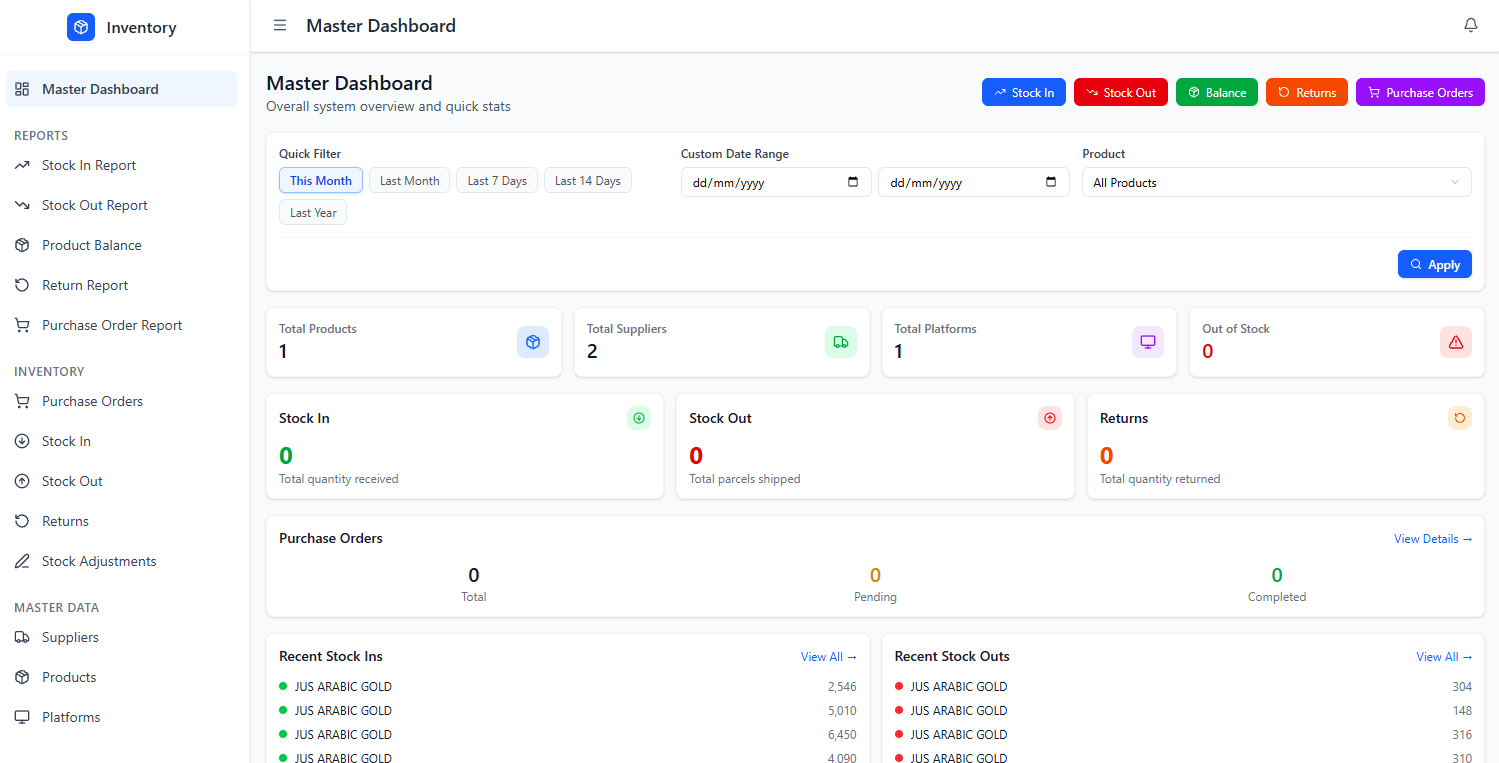Open the All Products dropdown
The image size is (1499, 763).
point(1276,182)
